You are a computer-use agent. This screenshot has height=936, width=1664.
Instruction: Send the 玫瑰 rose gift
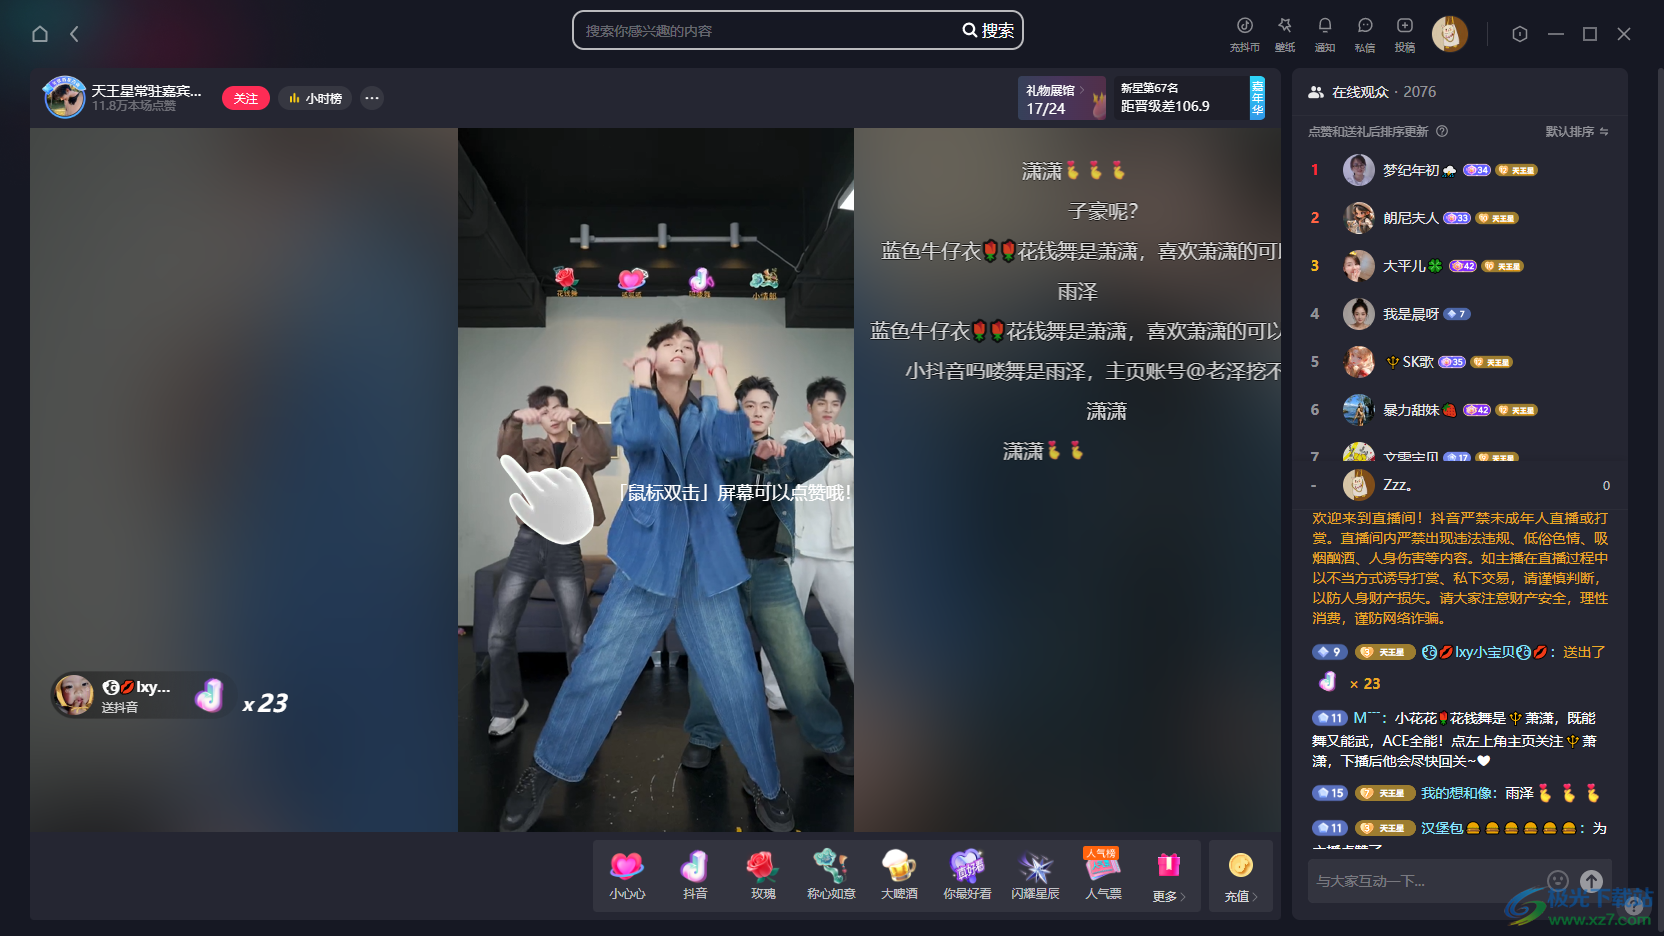(763, 876)
